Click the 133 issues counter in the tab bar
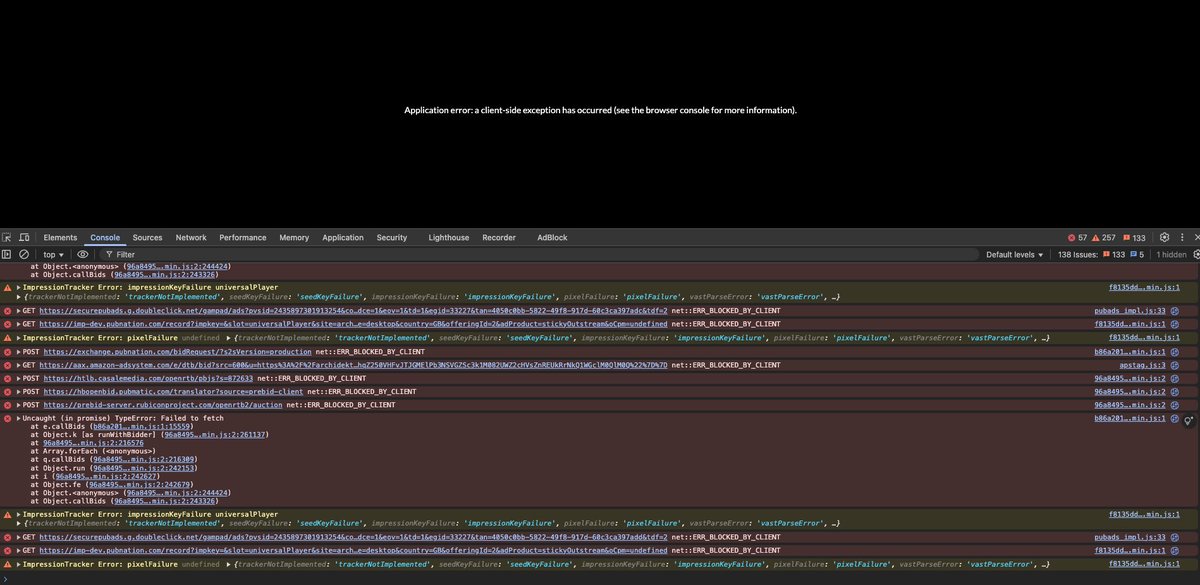Viewport: 1200px width, 585px height. (x=1134, y=237)
